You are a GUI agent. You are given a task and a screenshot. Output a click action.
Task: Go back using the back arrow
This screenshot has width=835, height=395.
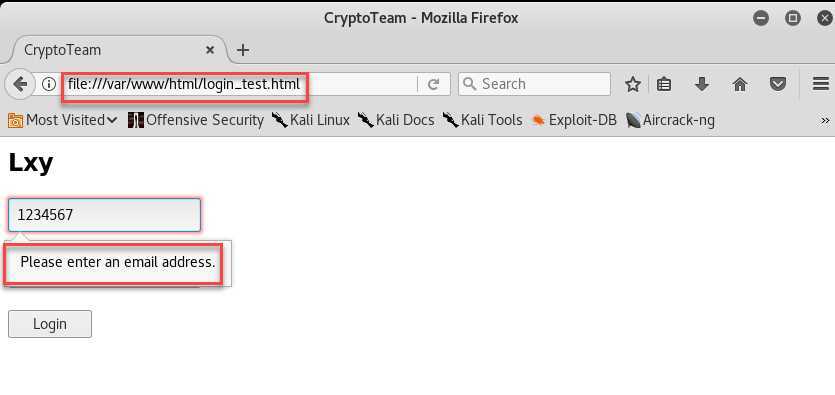(x=20, y=84)
